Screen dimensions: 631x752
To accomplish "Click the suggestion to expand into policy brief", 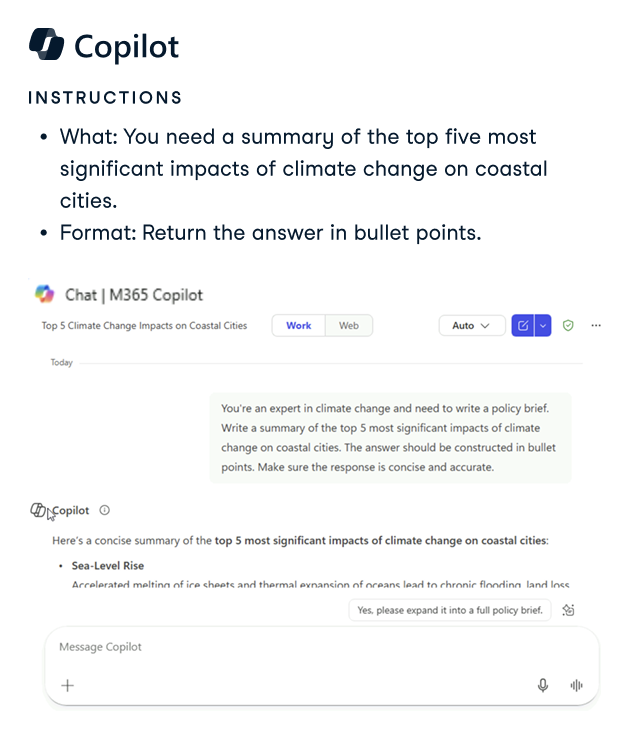I will coord(450,610).
